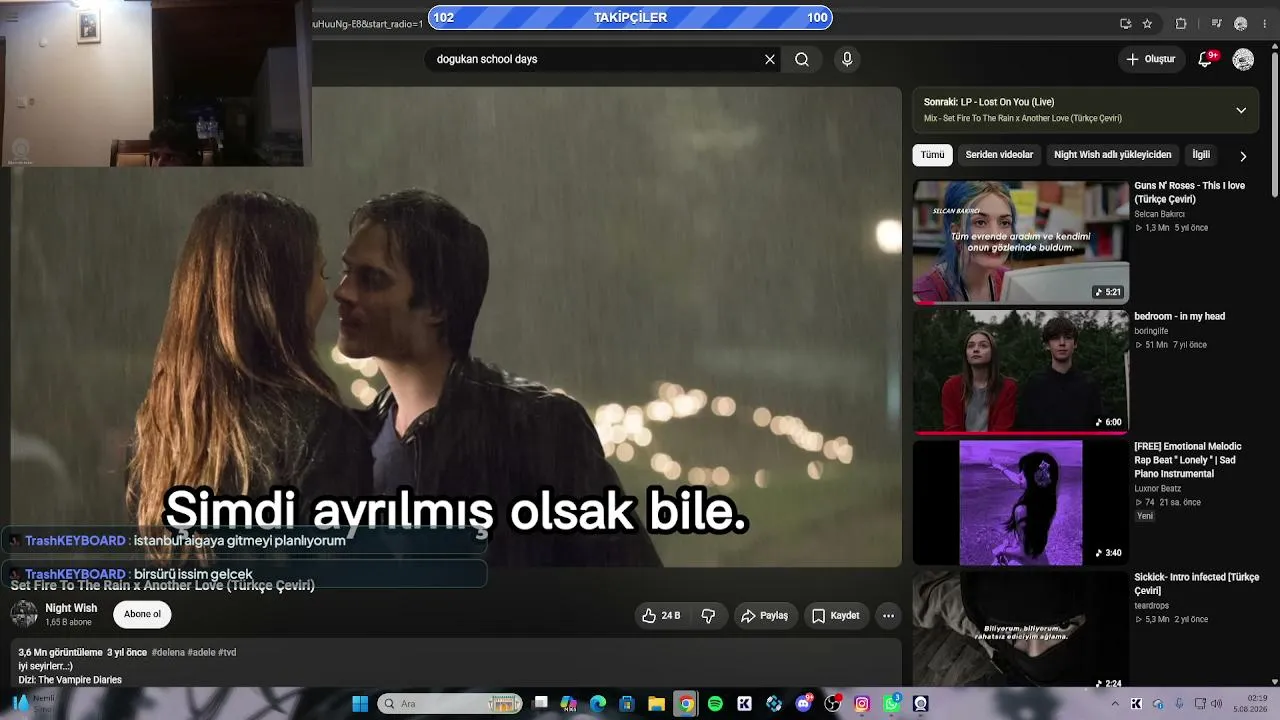Bookmark this page with the star icon

pos(1147,23)
